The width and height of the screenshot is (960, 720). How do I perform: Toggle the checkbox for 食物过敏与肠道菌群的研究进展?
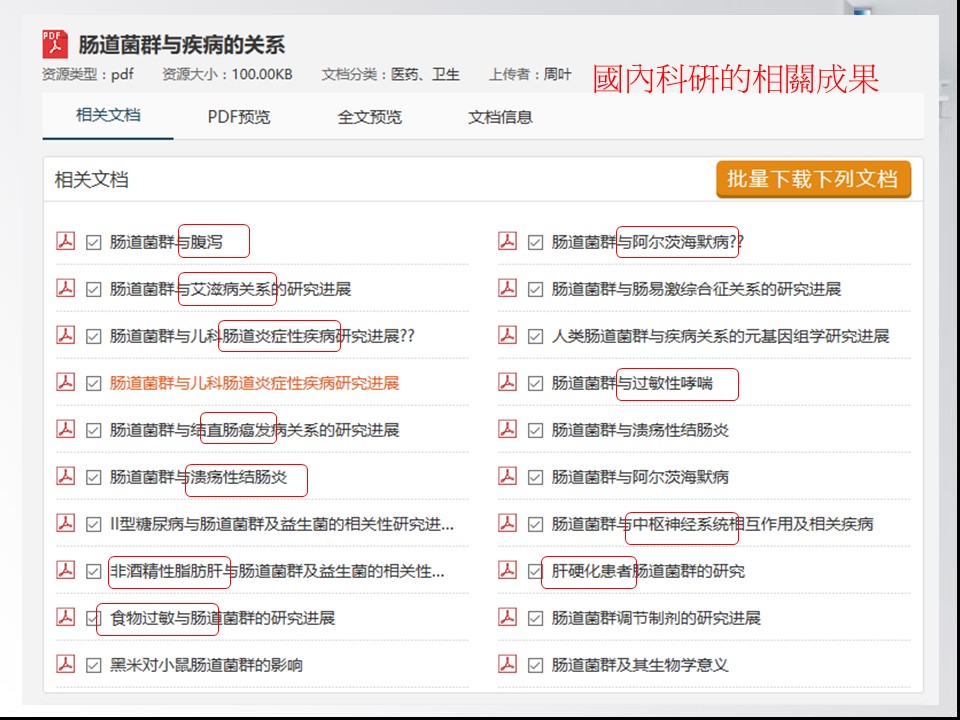pos(94,618)
